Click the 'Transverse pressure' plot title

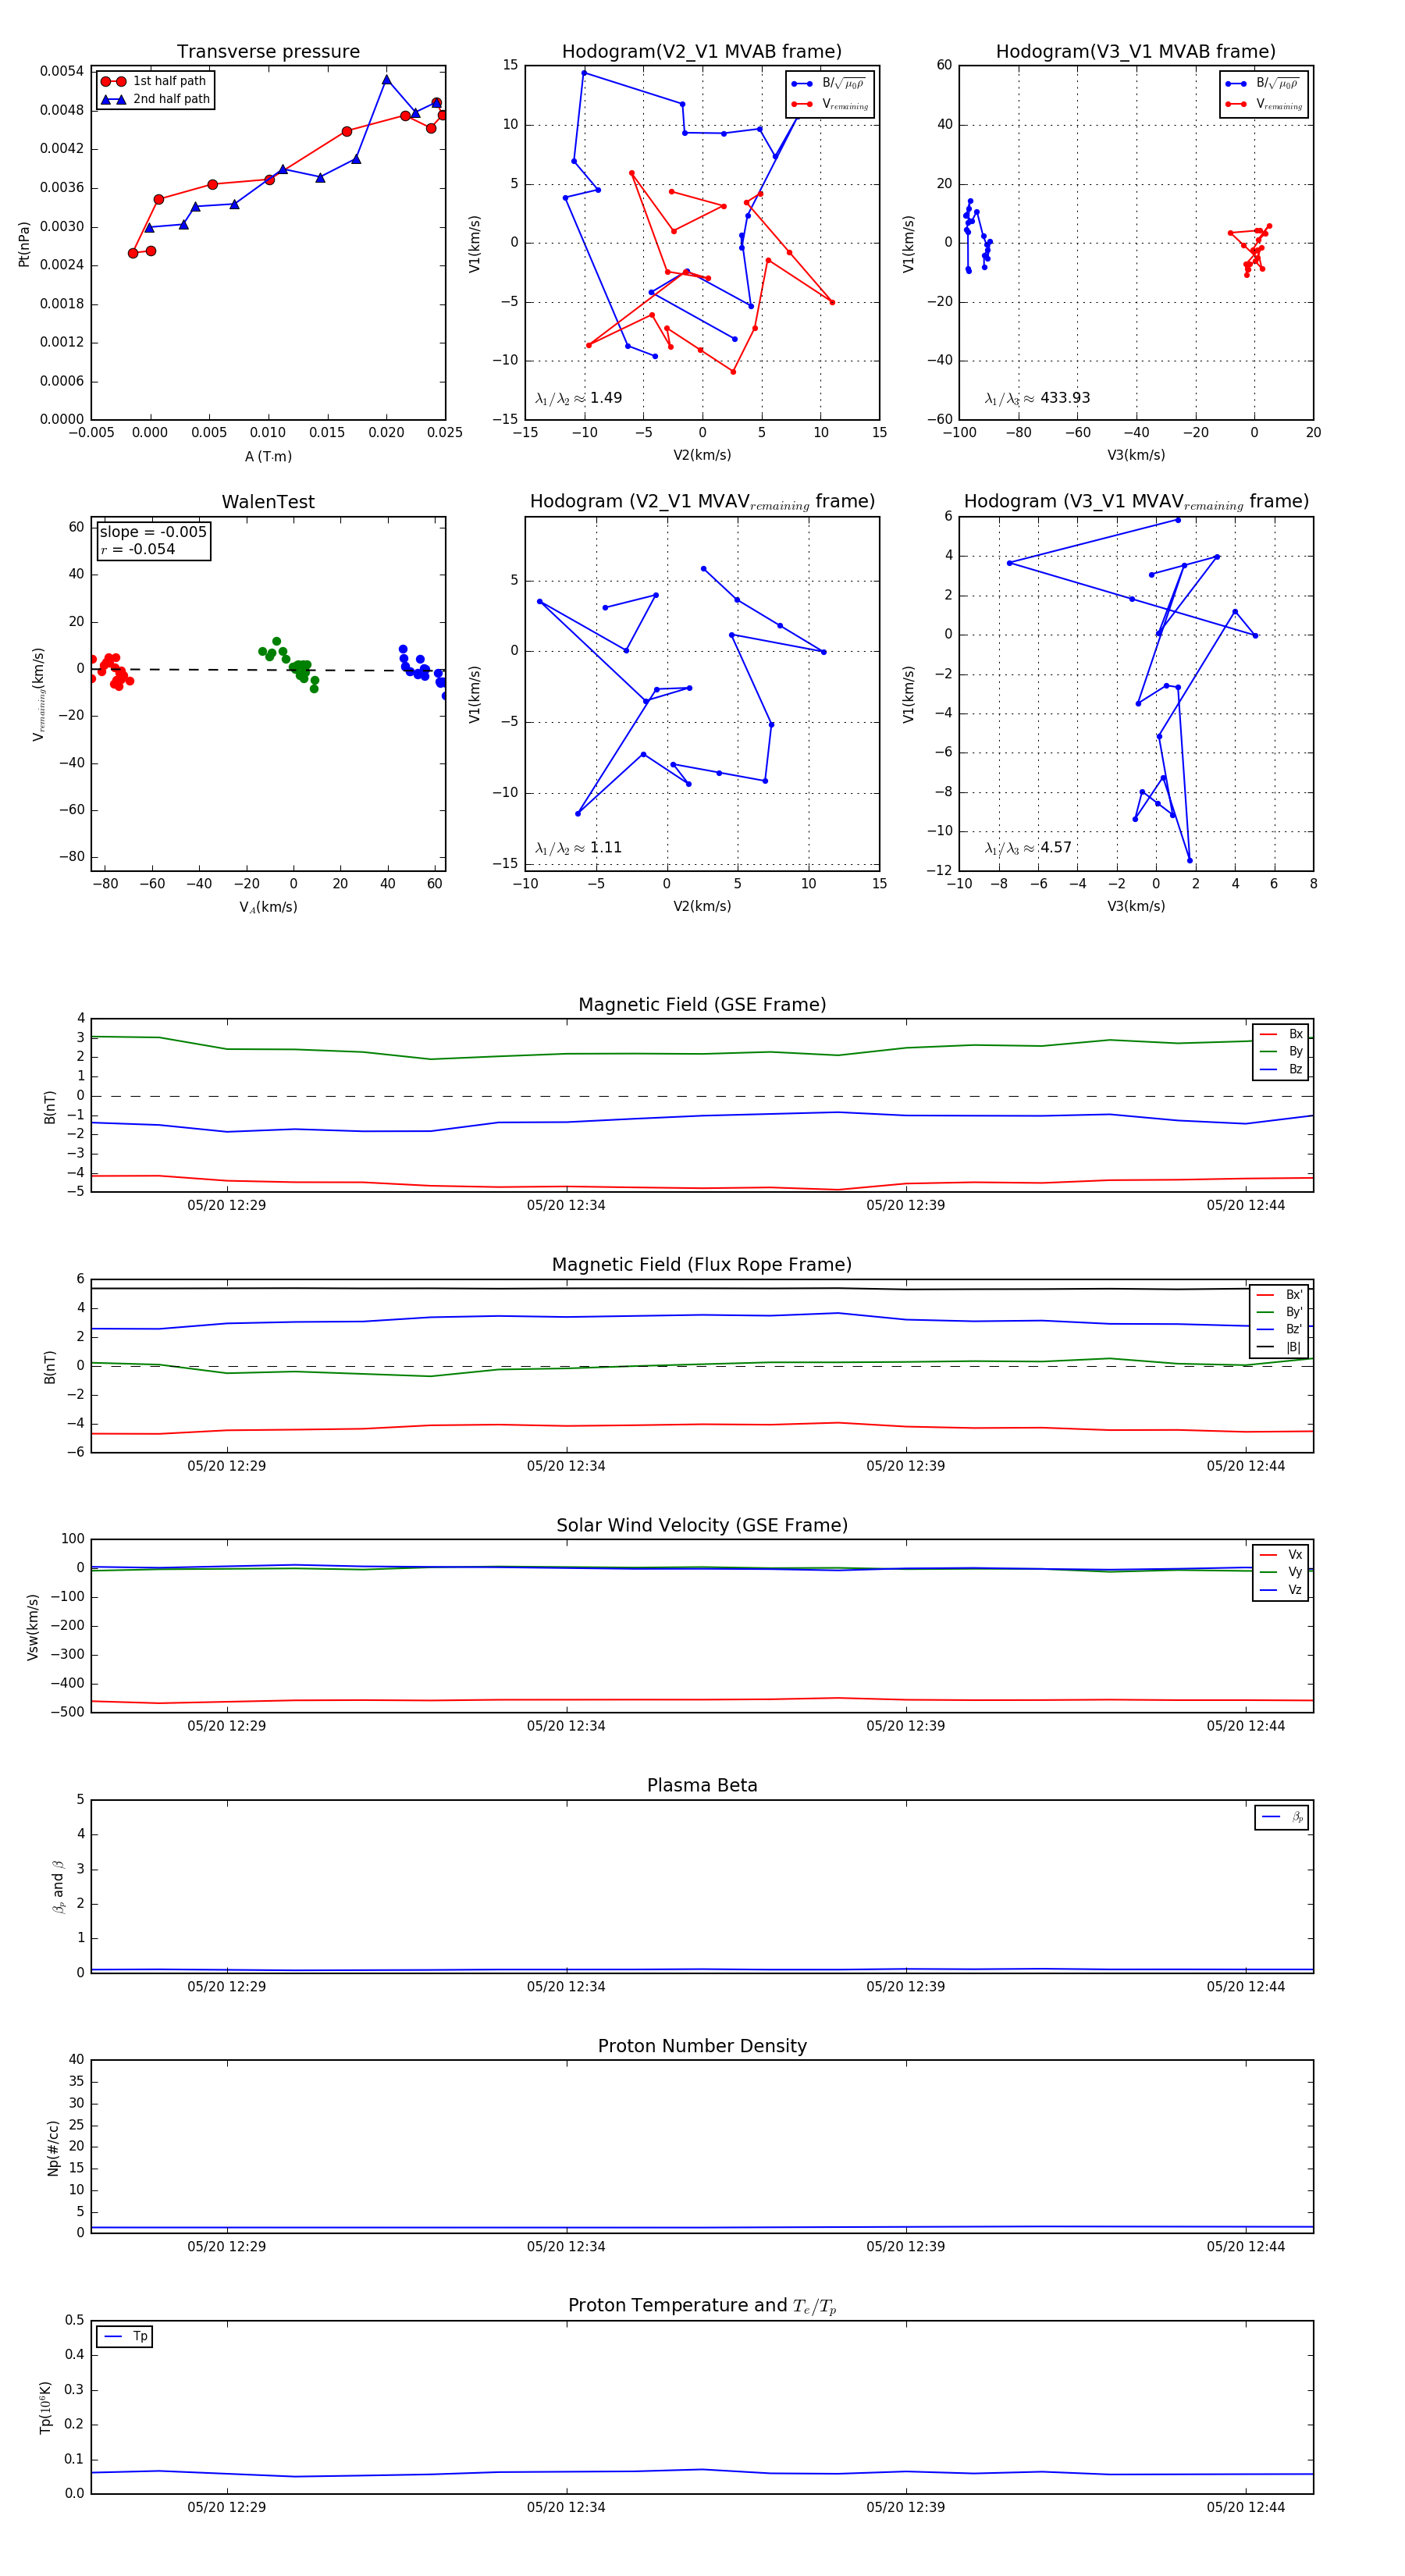[x=268, y=52]
